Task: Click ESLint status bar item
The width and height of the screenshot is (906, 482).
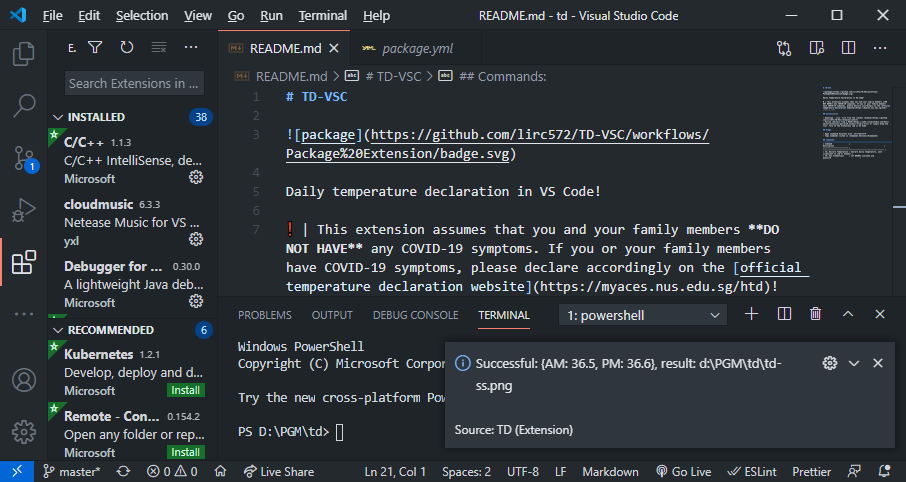Action: 752,472
